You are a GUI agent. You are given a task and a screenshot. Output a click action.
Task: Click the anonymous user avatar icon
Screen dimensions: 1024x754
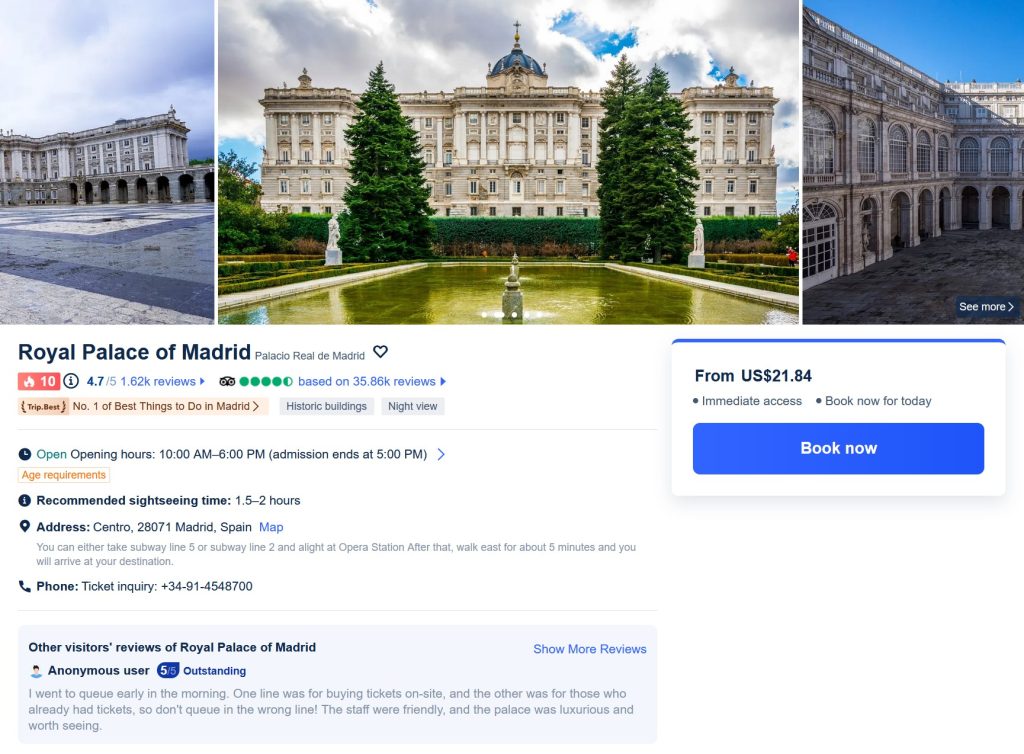click(x=37, y=671)
